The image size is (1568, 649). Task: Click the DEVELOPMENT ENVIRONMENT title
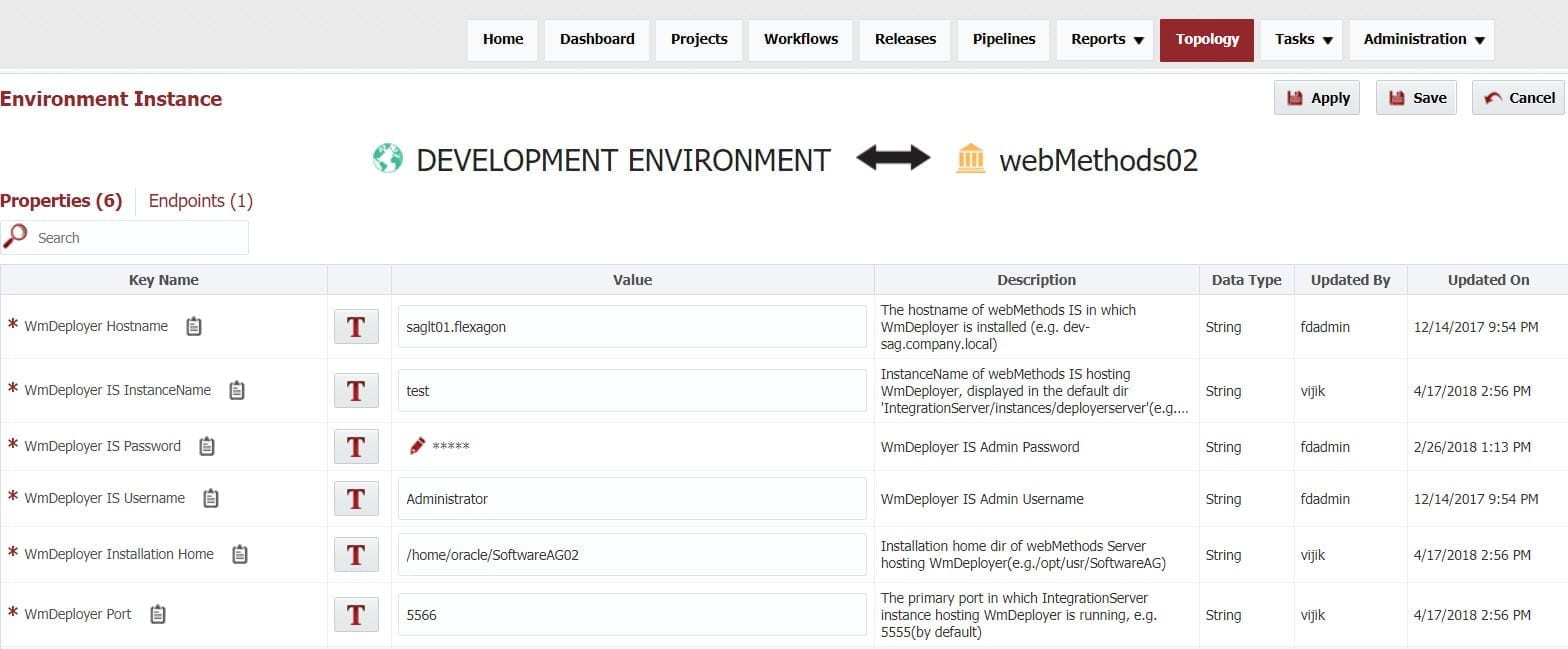(x=623, y=160)
